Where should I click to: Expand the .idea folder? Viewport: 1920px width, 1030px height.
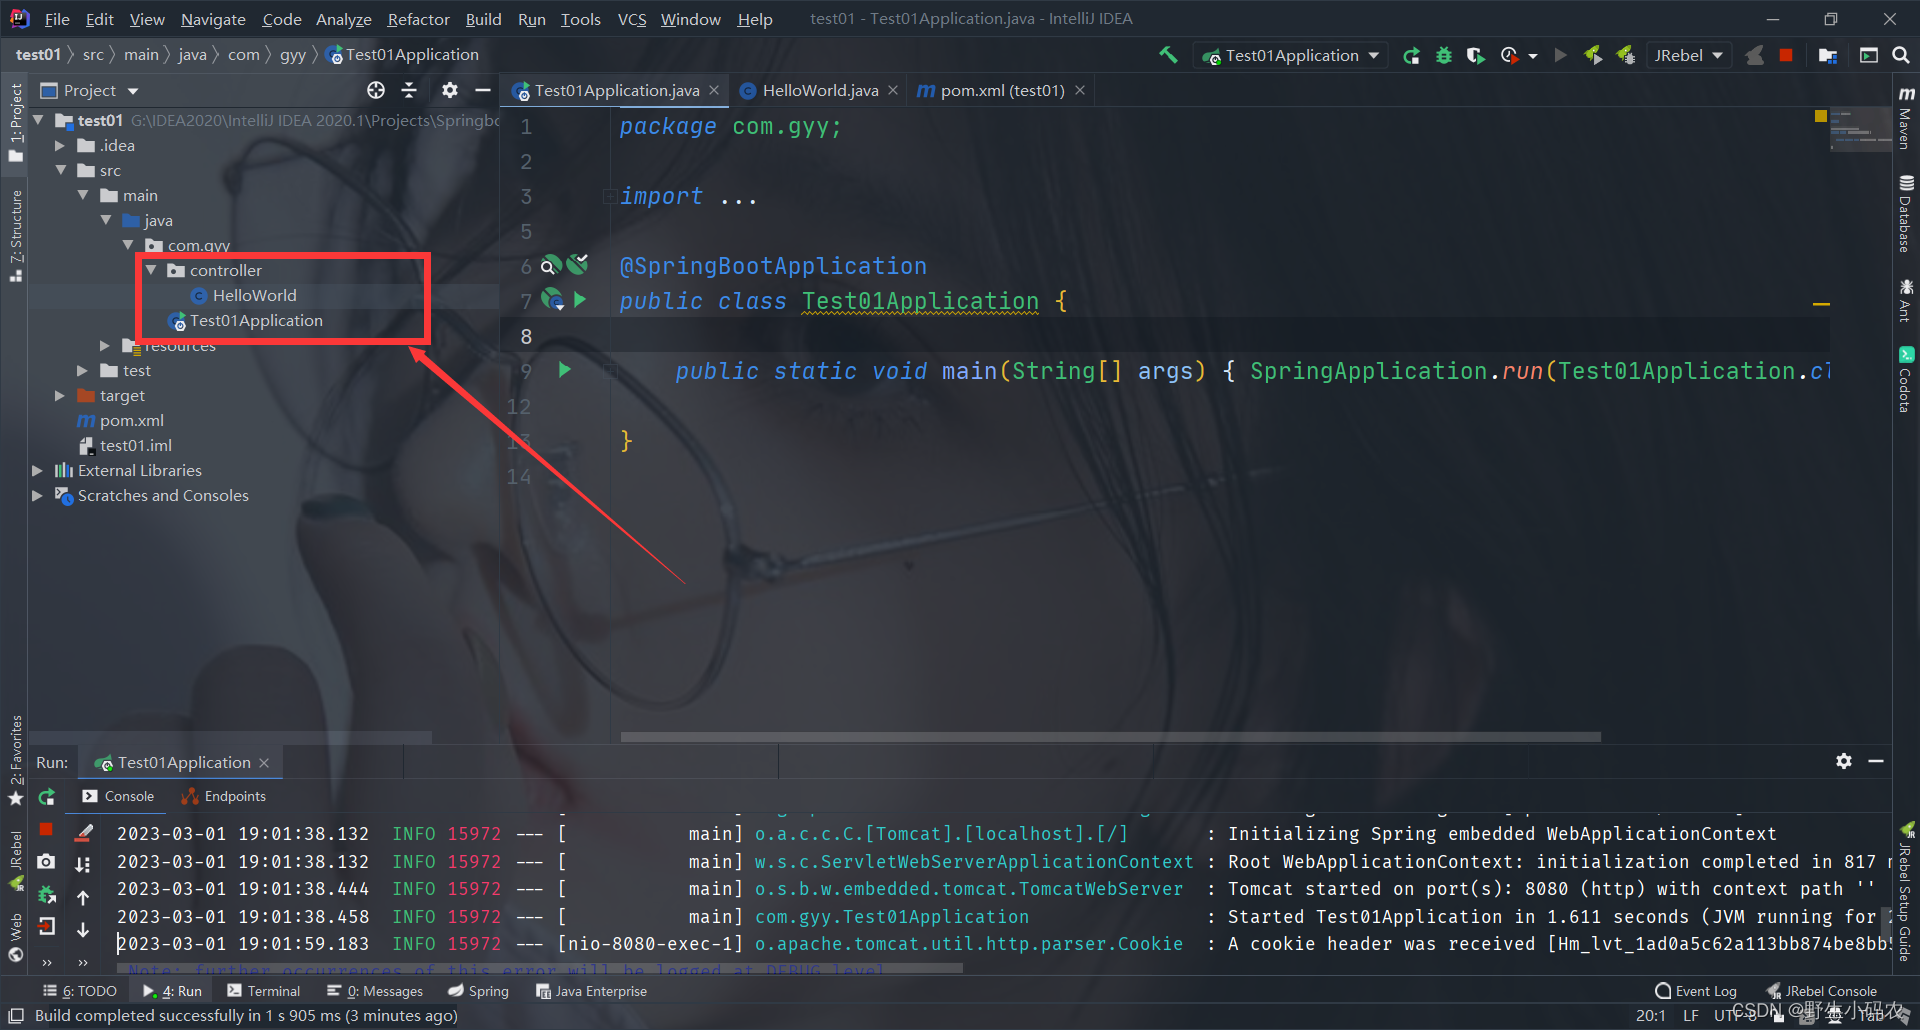pos(61,145)
